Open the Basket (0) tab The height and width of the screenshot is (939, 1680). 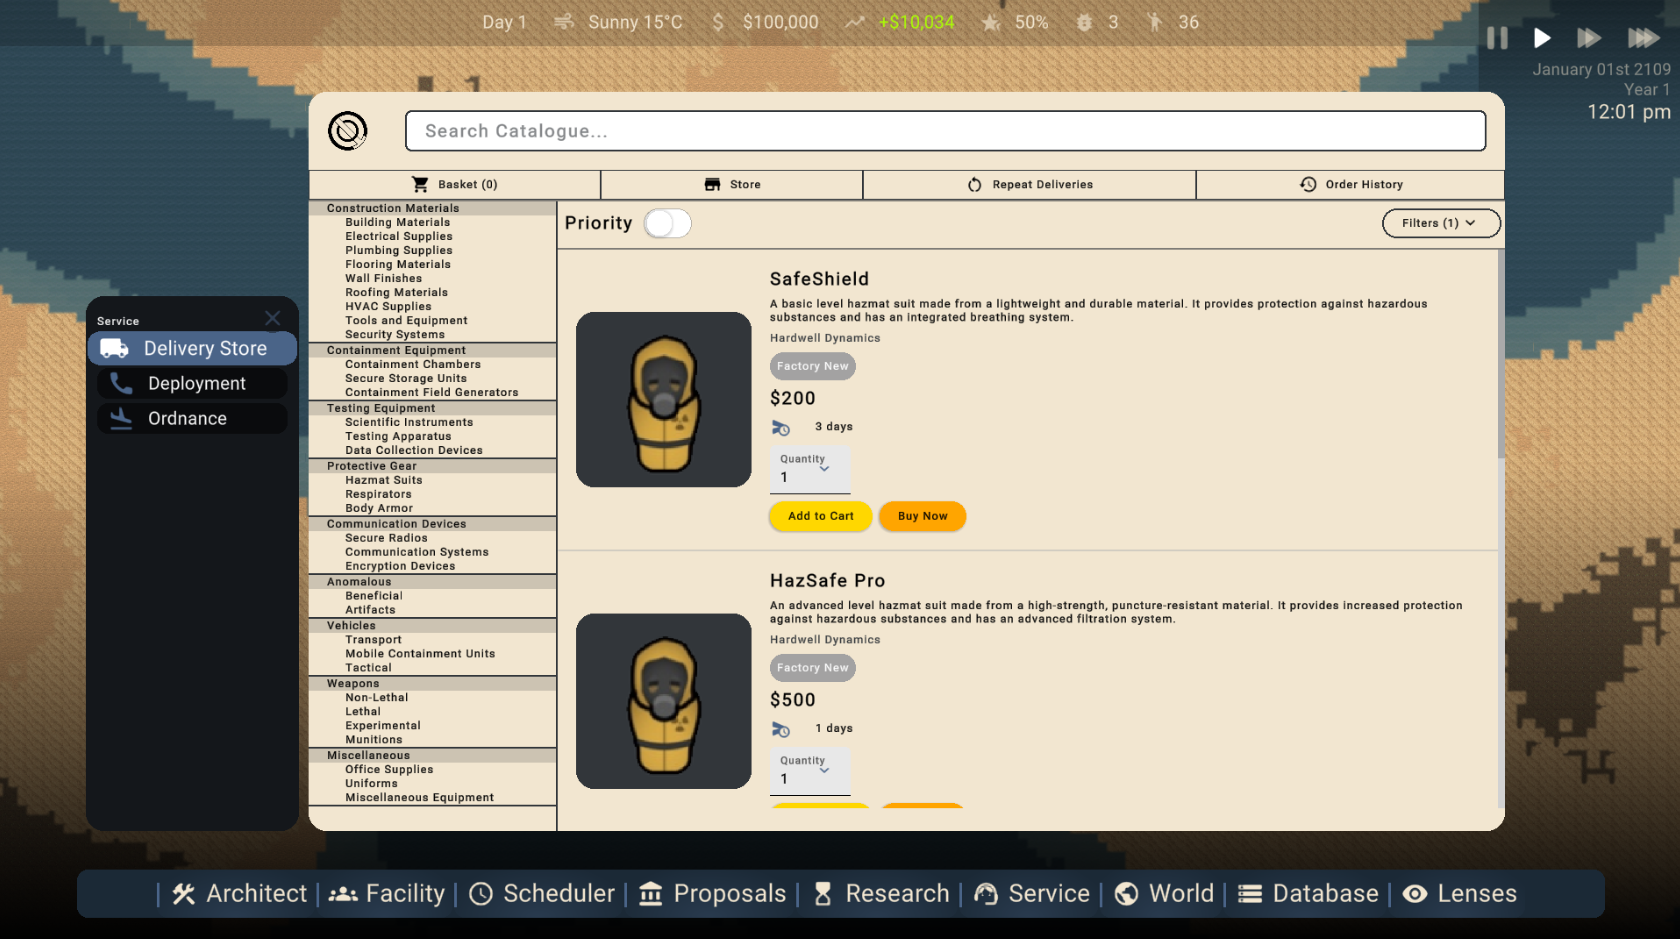pos(455,184)
